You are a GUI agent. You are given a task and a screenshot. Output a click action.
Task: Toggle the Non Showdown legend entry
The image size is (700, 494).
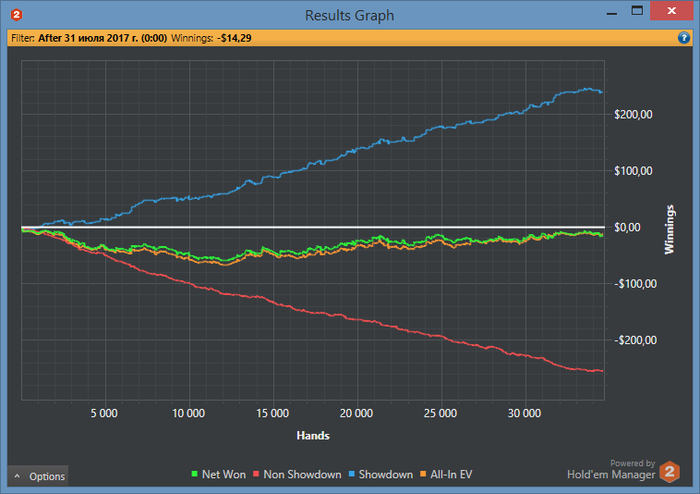pos(297,474)
